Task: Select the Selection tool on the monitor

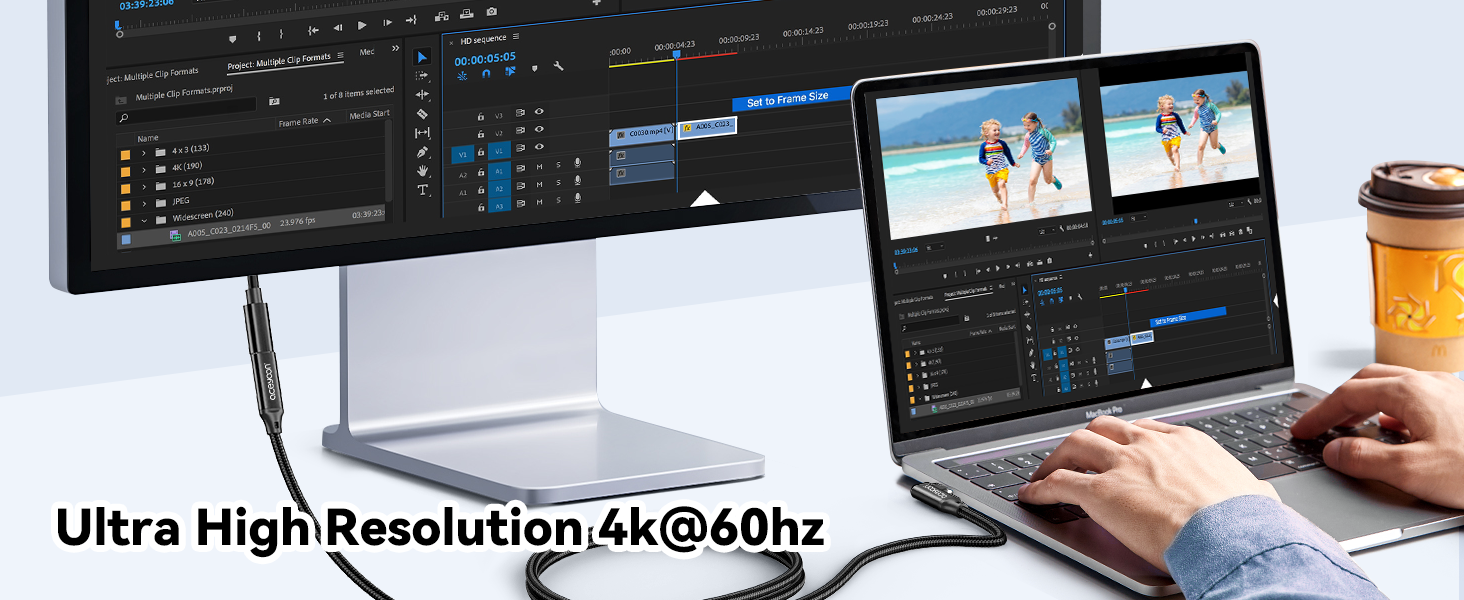Action: 422,57
